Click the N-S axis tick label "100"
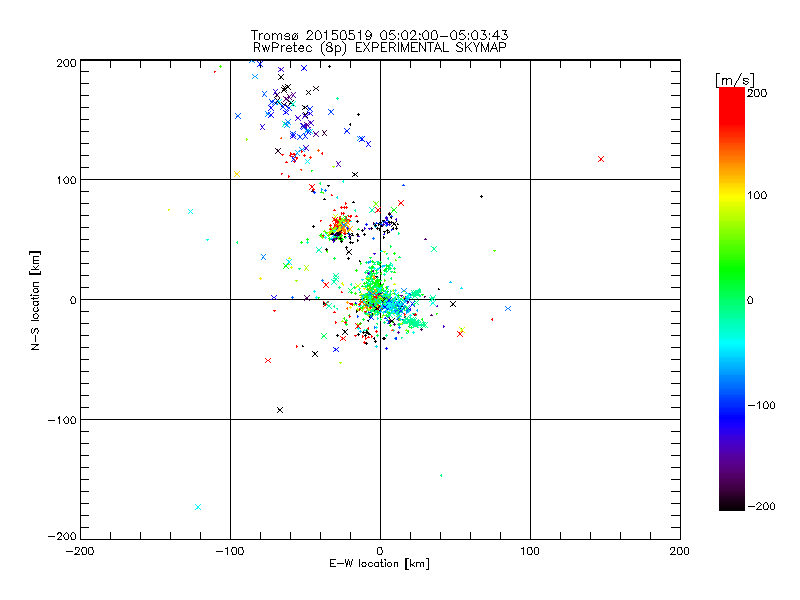 pos(66,180)
